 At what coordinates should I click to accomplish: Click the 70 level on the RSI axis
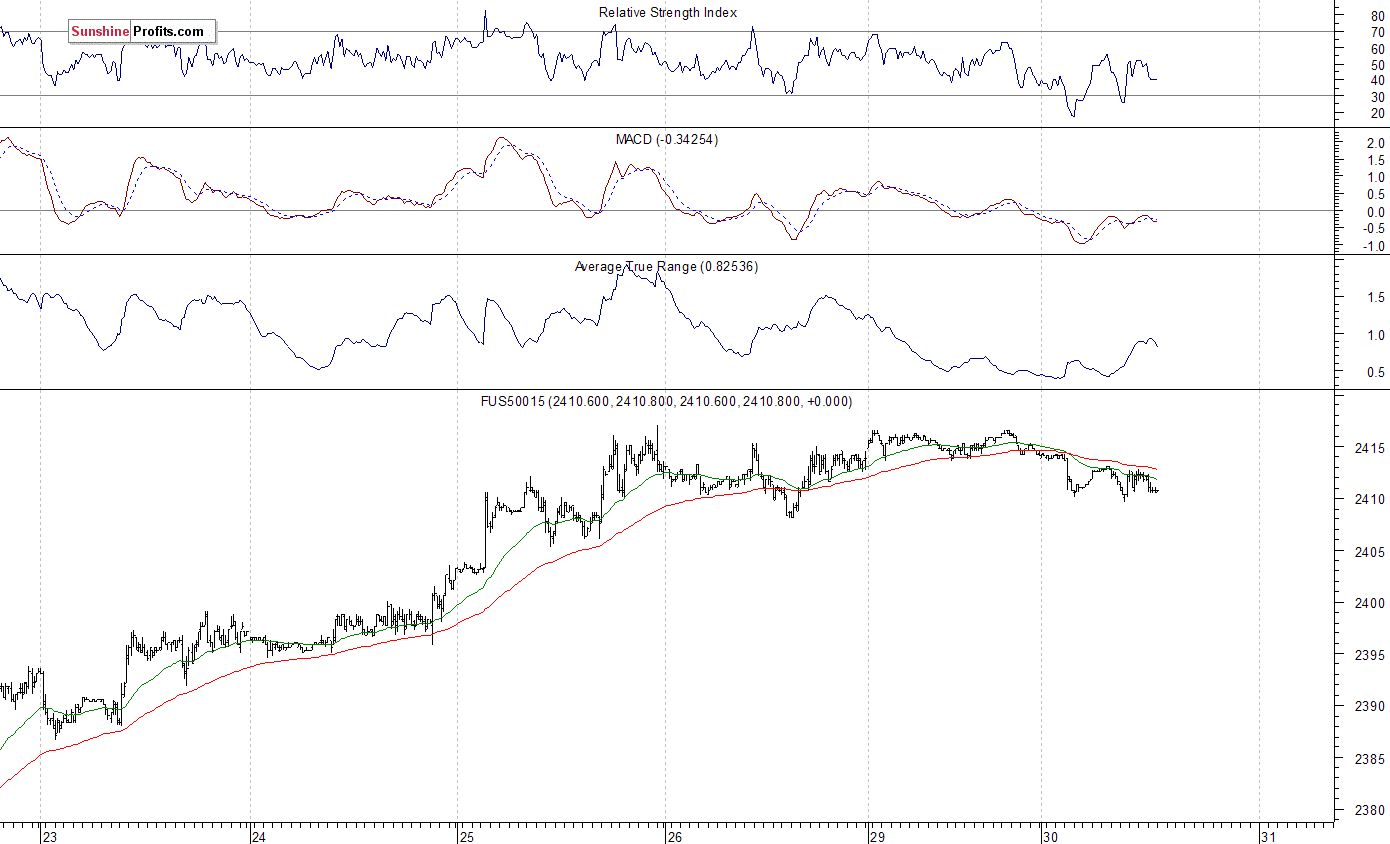[1377, 32]
